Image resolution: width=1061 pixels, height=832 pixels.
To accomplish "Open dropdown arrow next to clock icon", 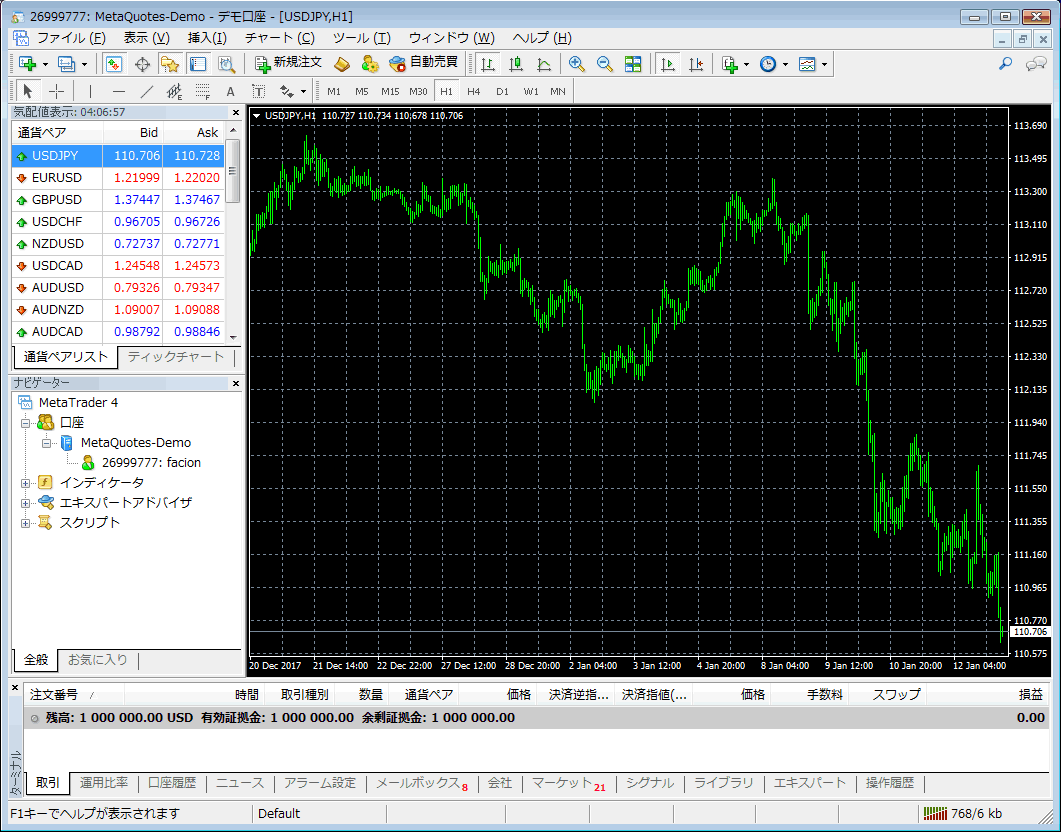I will click(786, 65).
